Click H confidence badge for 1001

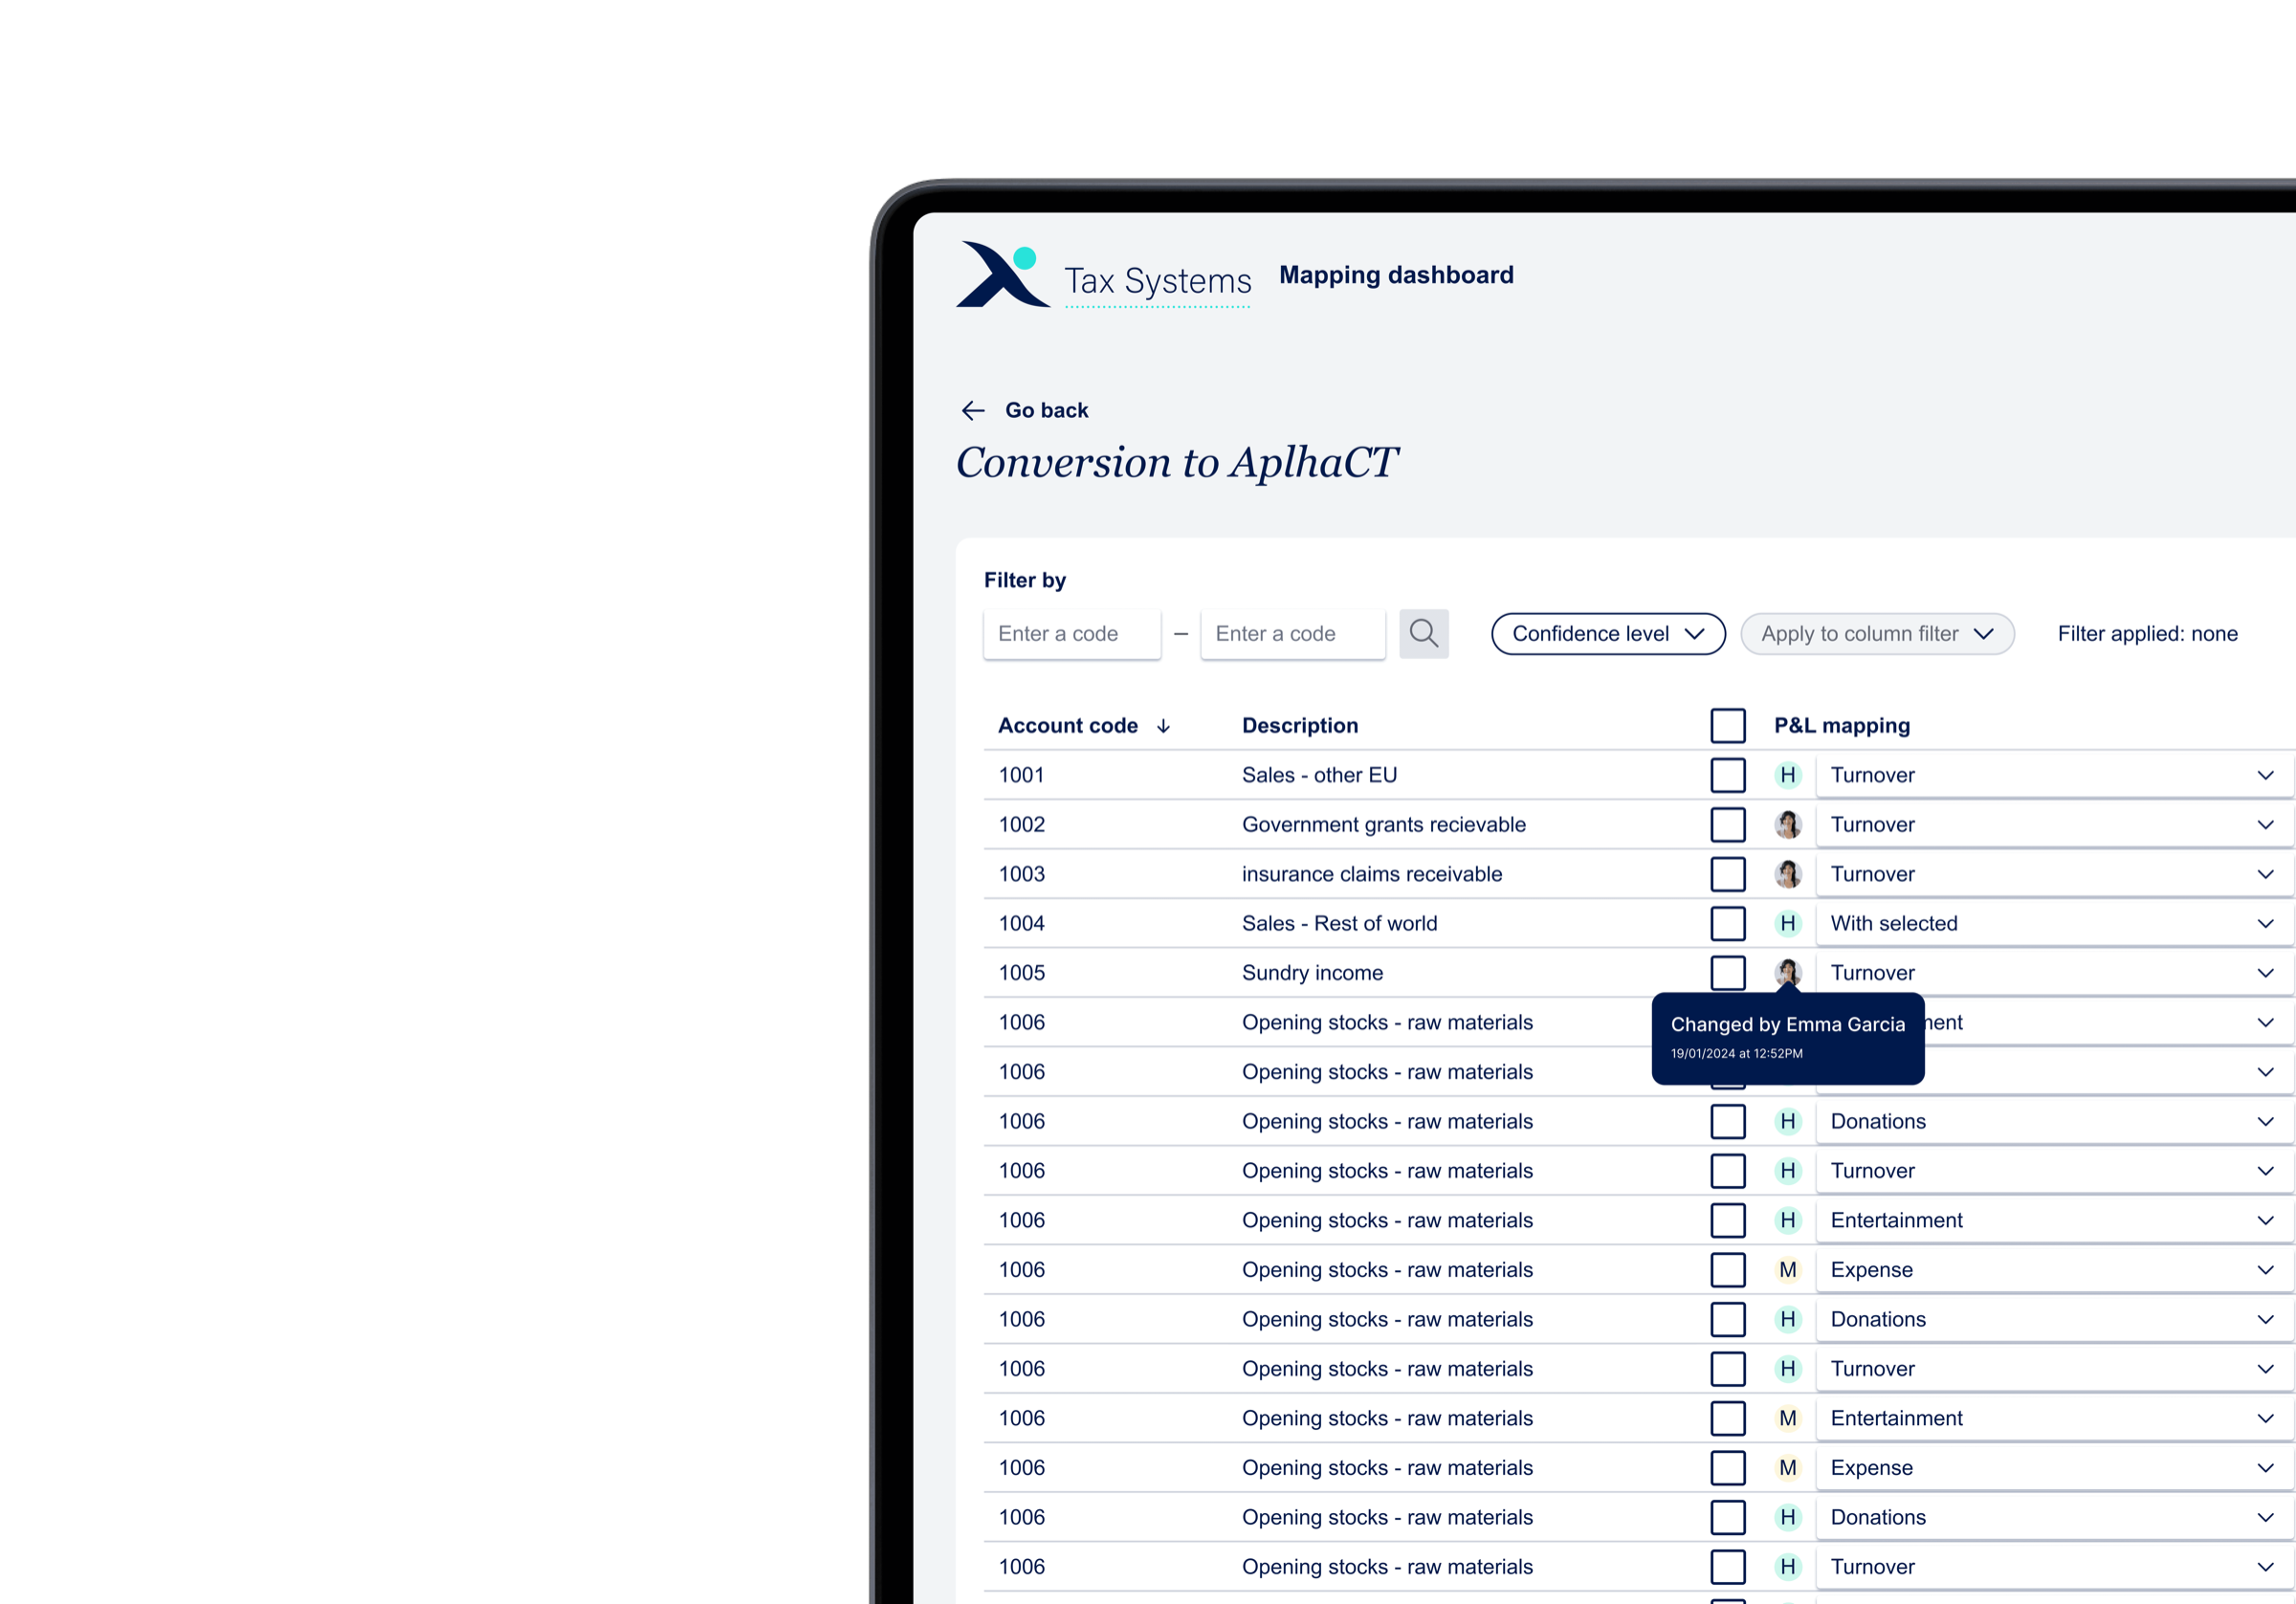point(1787,775)
